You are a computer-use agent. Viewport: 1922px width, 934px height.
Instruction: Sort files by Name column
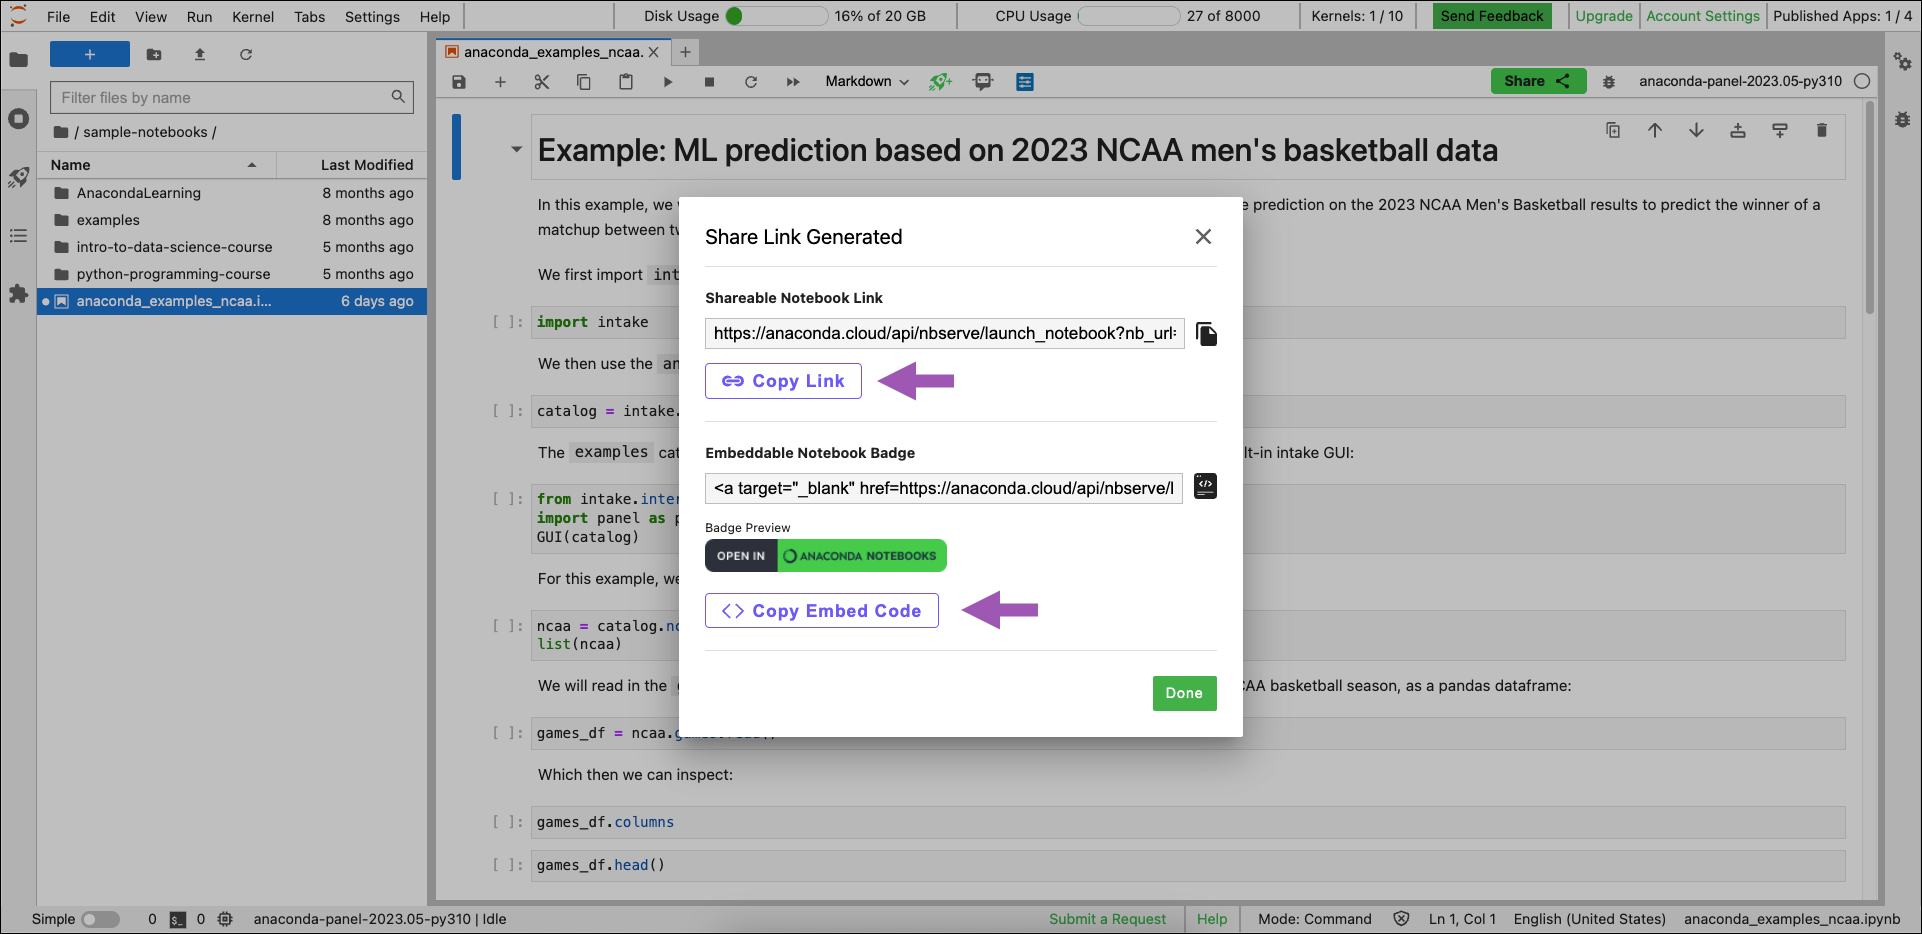click(x=156, y=165)
